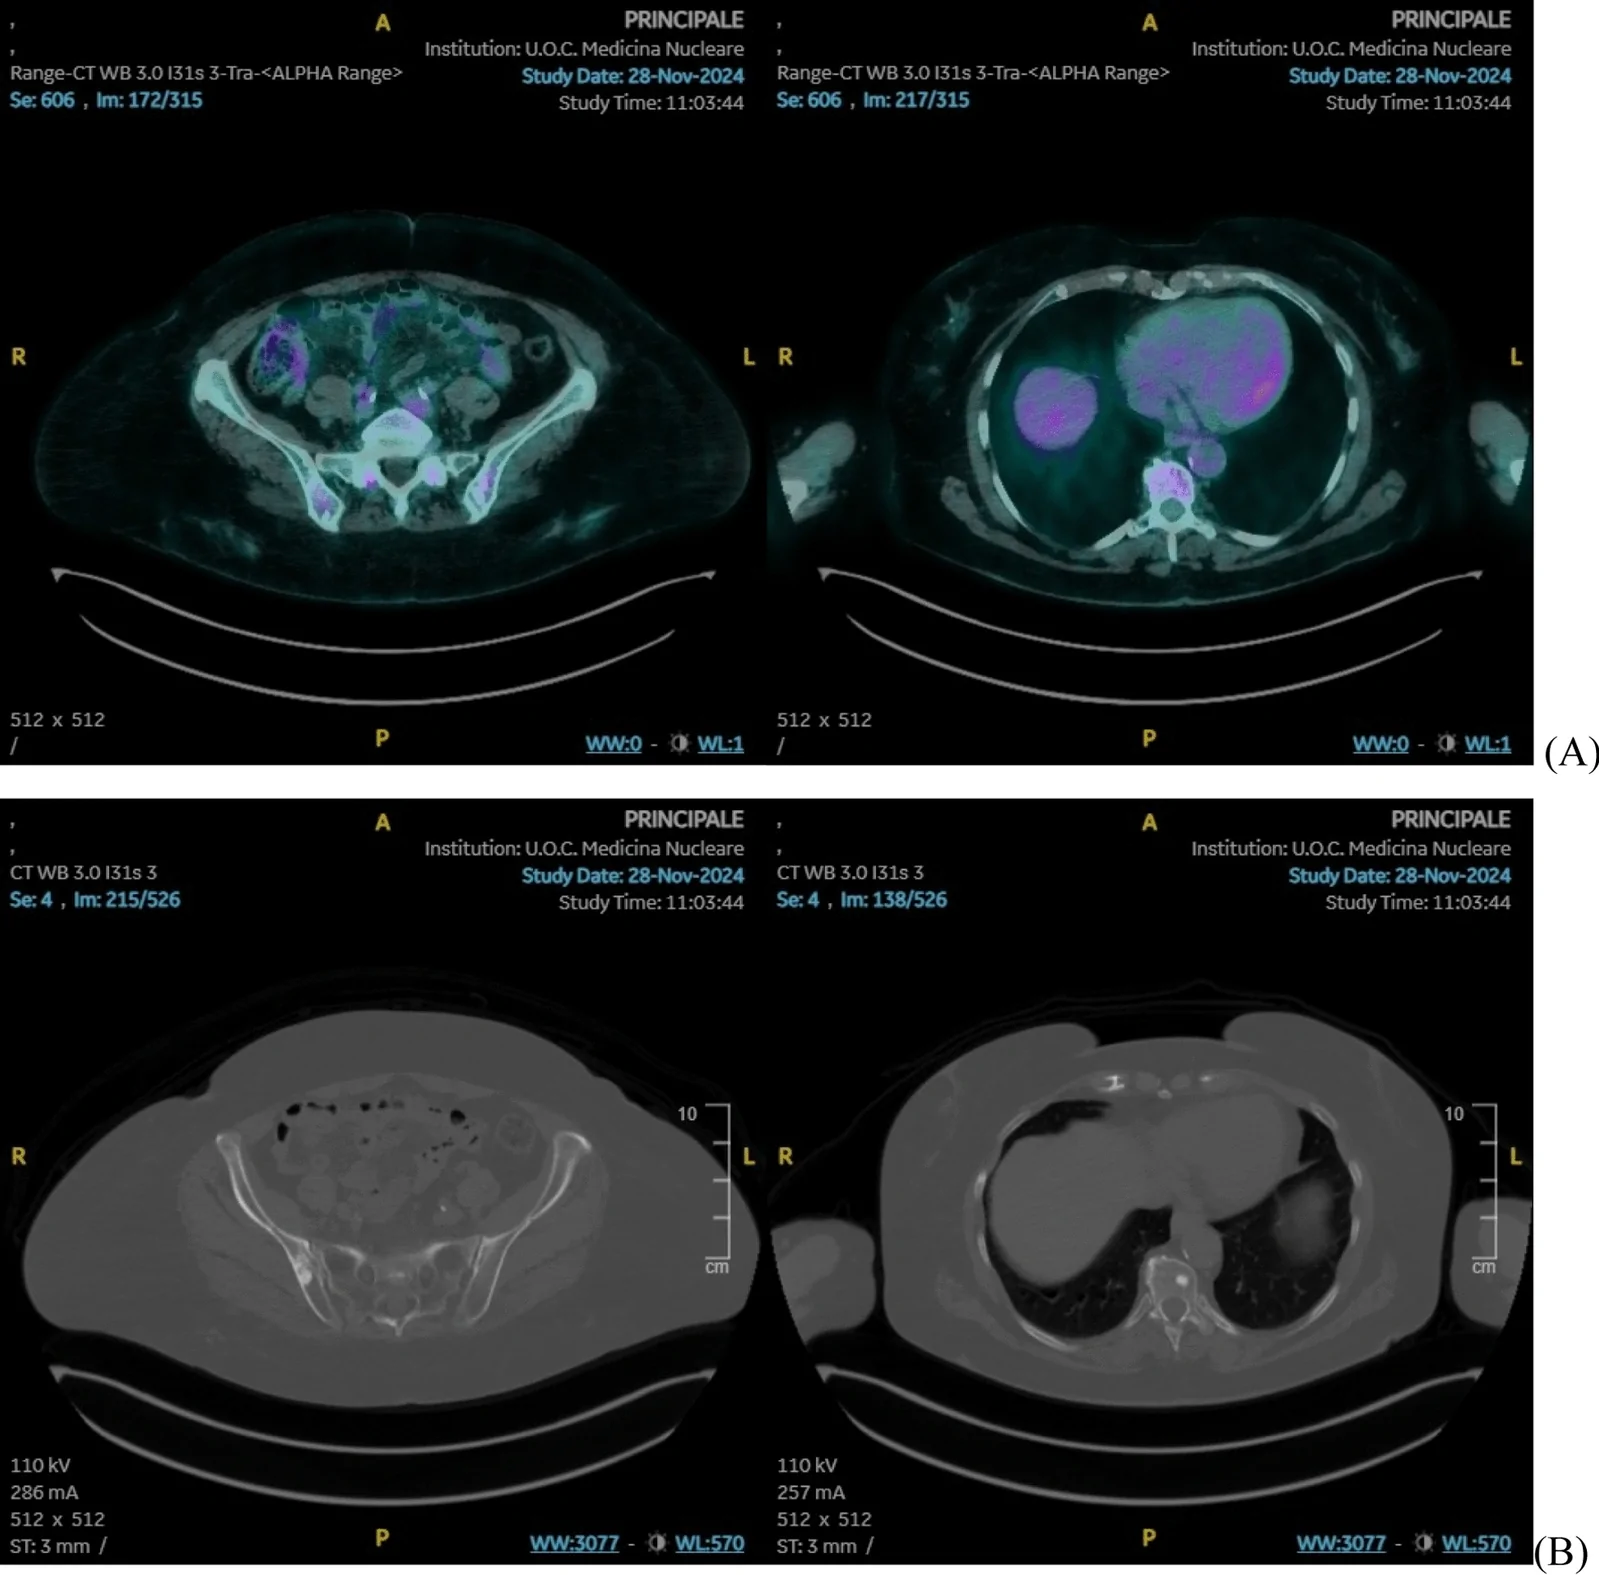Click the window-level sun icon in panel Im: 215/526
The image size is (1599, 1575).
(656, 1543)
